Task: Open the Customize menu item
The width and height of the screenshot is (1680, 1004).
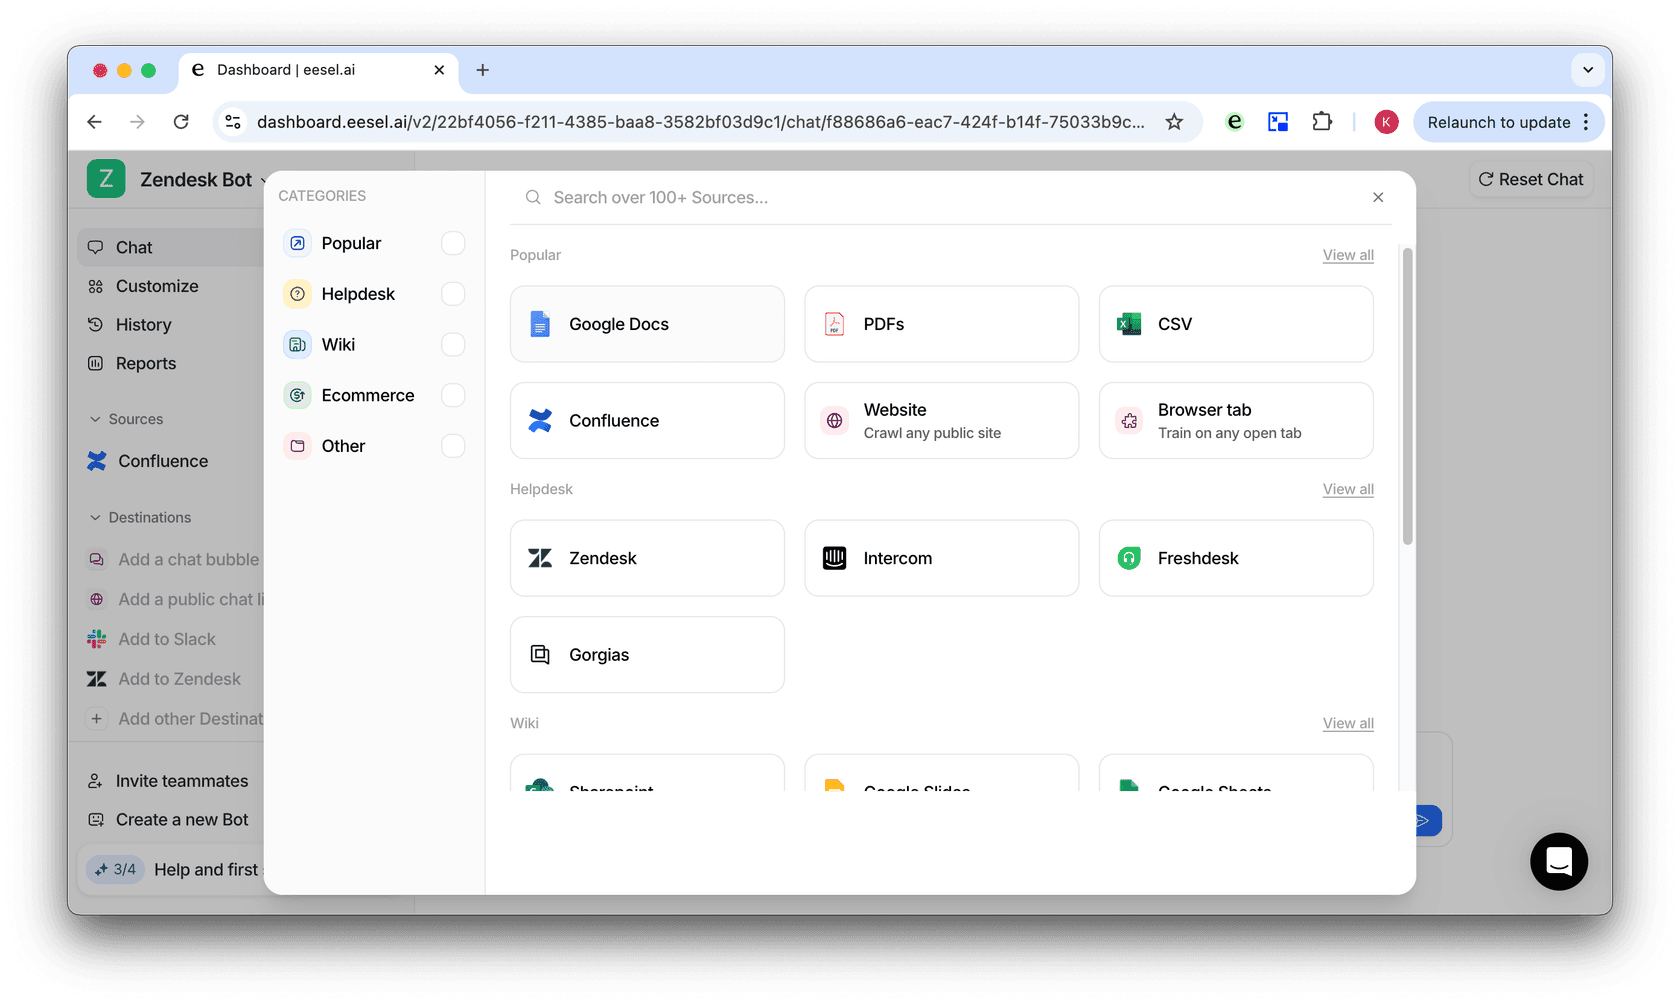Action: 157,286
